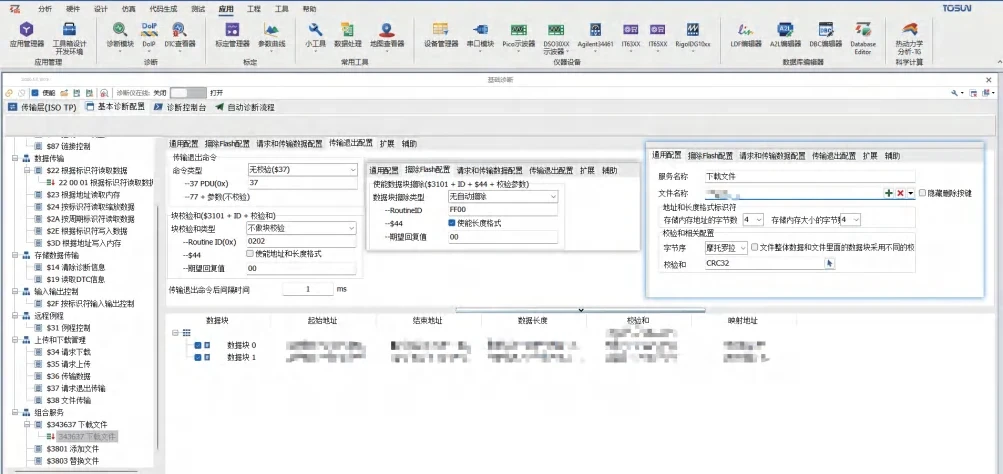1003x474 pixels.
Task: Click the CRC32 校验和 selector arrow
Action: point(830,263)
